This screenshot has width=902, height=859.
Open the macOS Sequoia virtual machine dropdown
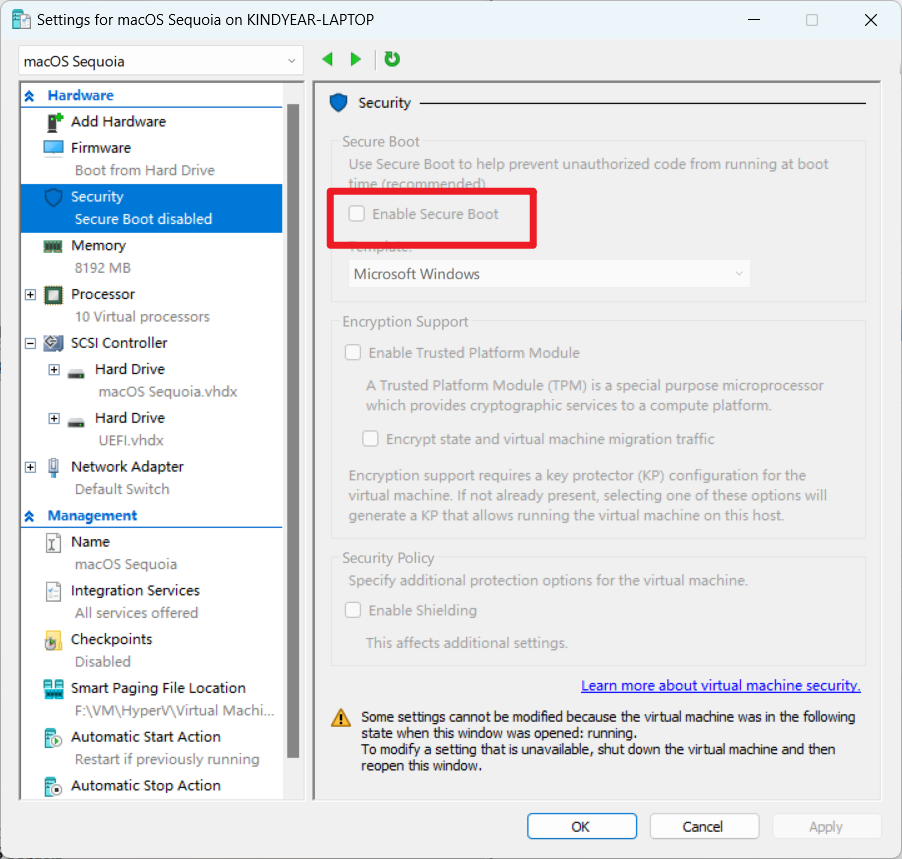[x=160, y=61]
